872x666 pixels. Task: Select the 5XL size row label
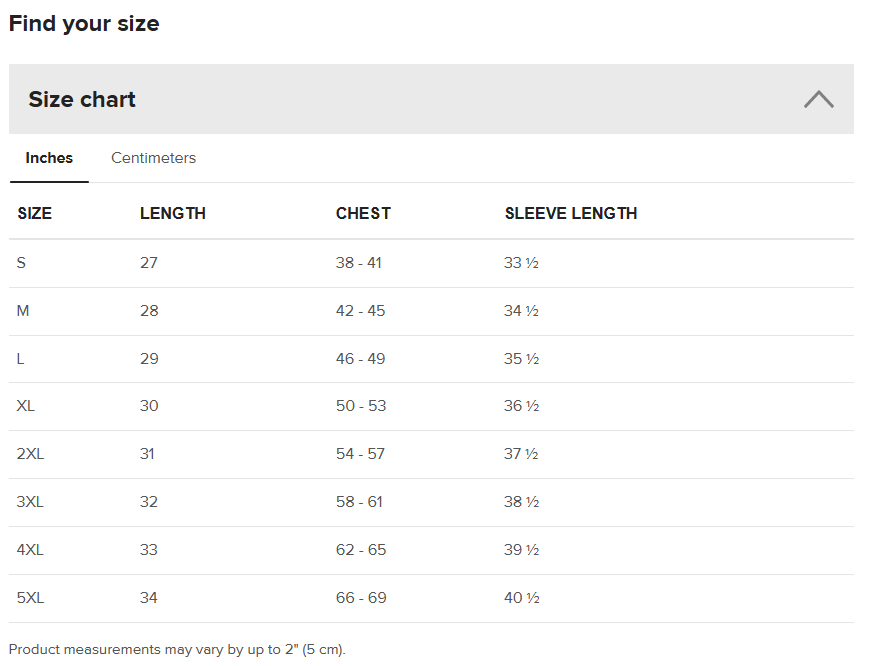pyautogui.click(x=31, y=598)
